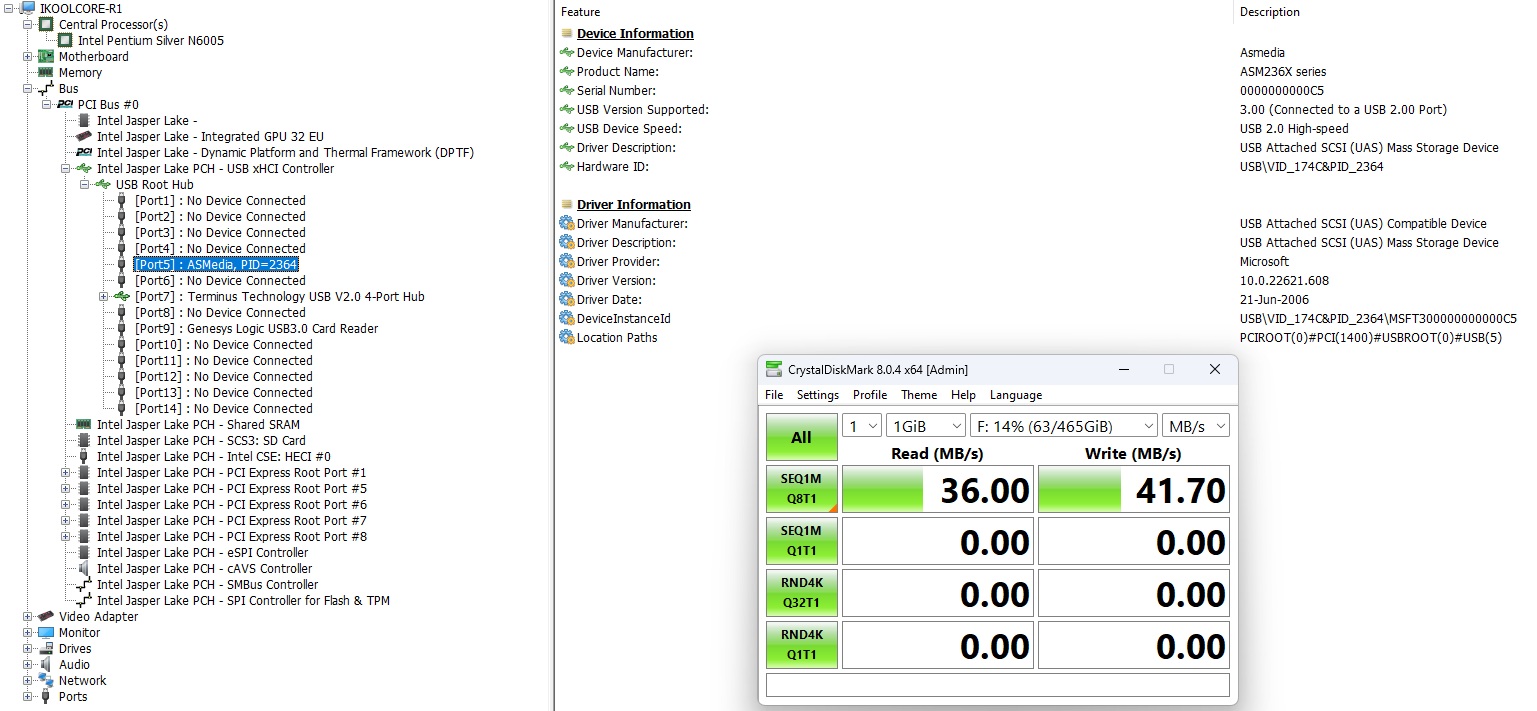Click the Motherboard board icon in the tree
Image resolution: width=1537 pixels, height=711 pixels.
tap(46, 56)
